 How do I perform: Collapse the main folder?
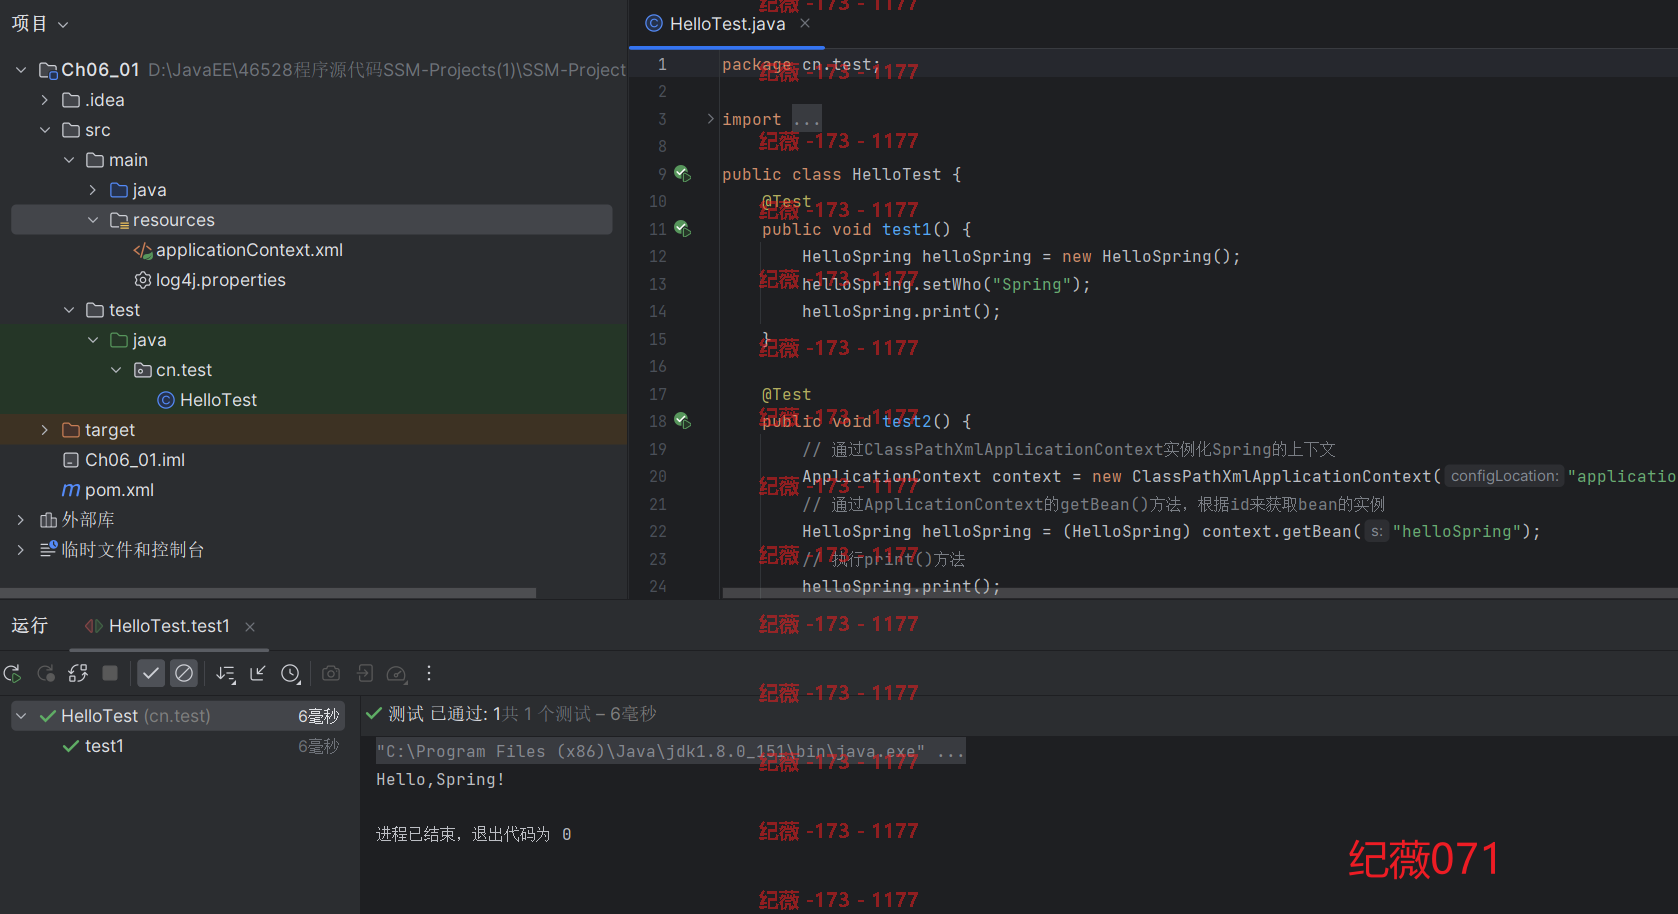tap(69, 160)
